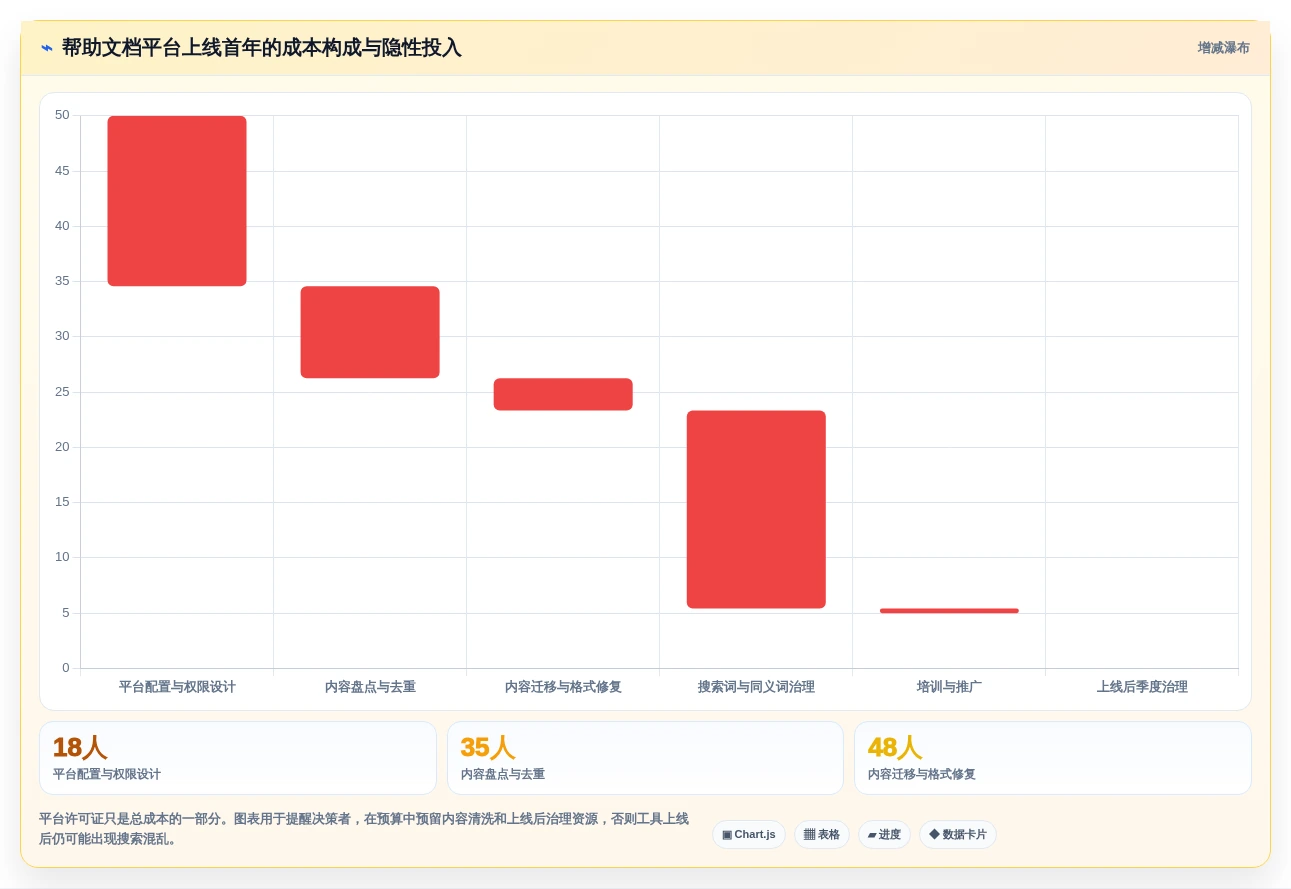
Task: Click the red bar for 平台配置与权限设计
Action: coord(177,201)
